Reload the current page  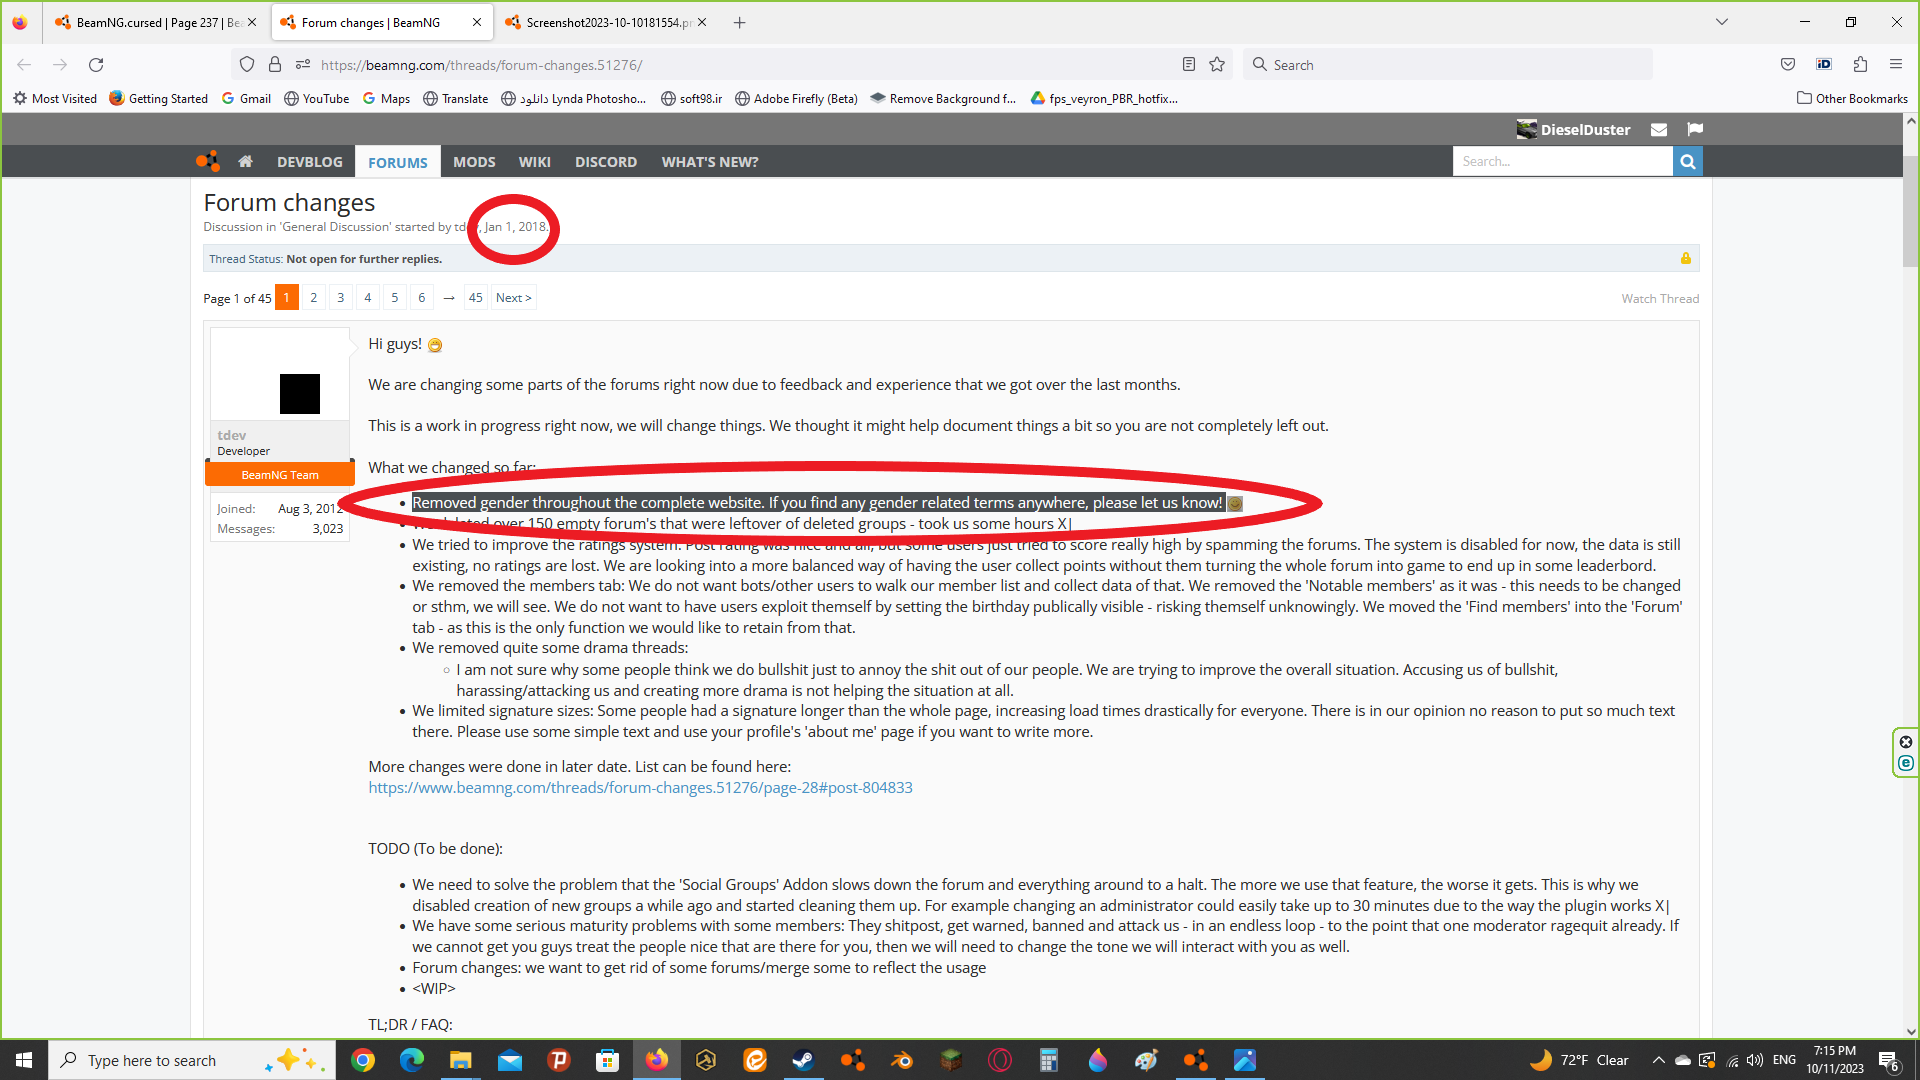click(x=96, y=64)
